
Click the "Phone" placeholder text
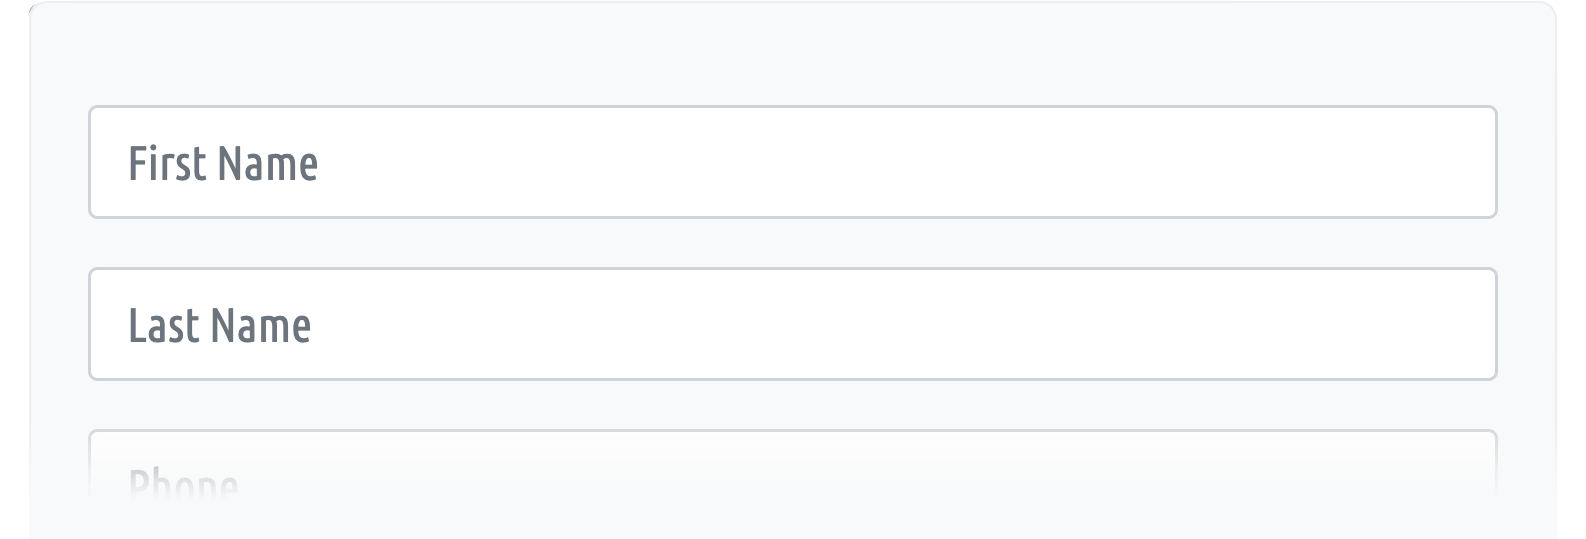click(184, 485)
